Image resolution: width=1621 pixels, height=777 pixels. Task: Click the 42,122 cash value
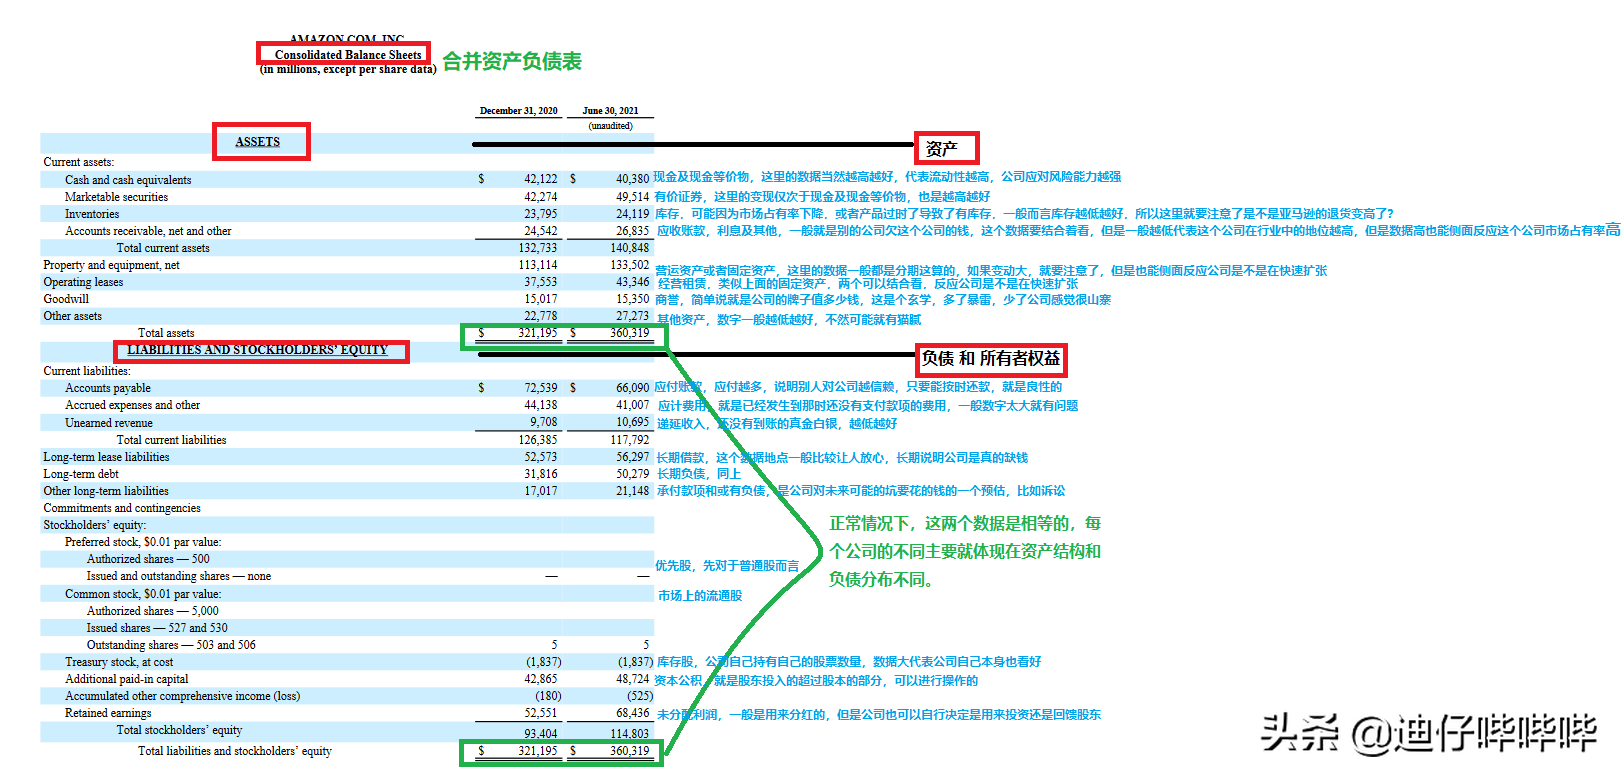coord(541,180)
